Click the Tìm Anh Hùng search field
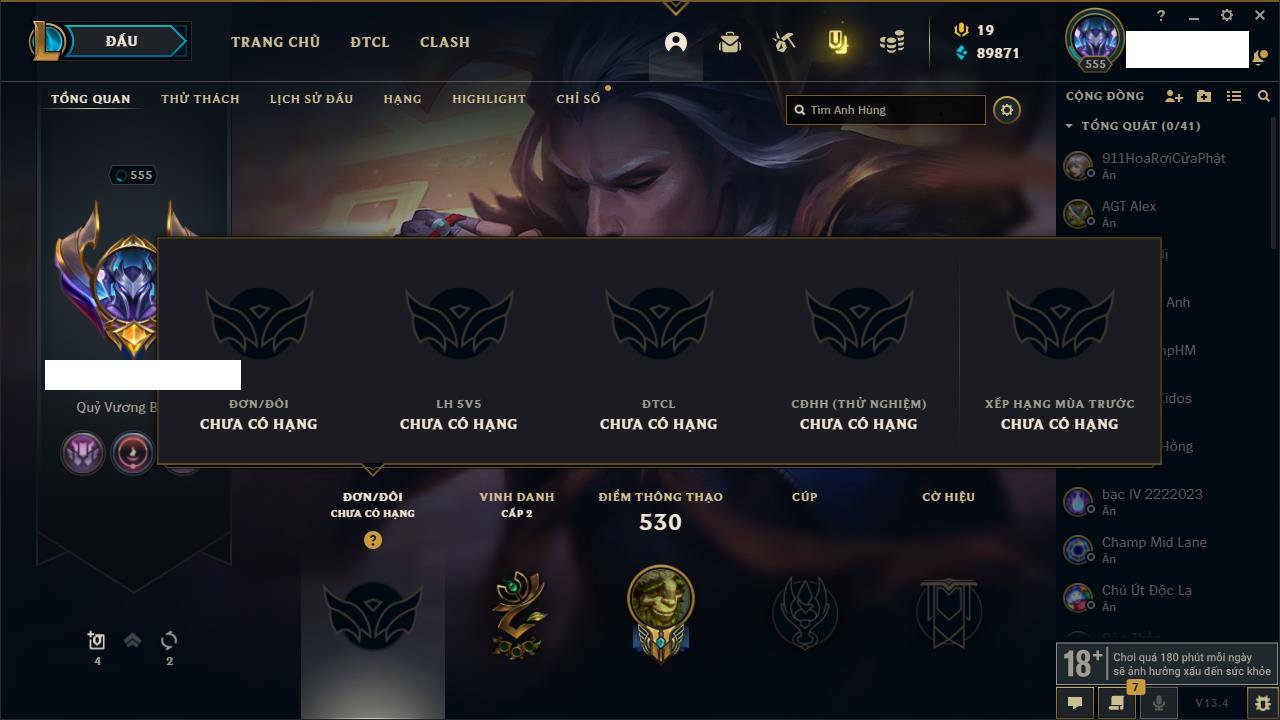 click(x=886, y=110)
